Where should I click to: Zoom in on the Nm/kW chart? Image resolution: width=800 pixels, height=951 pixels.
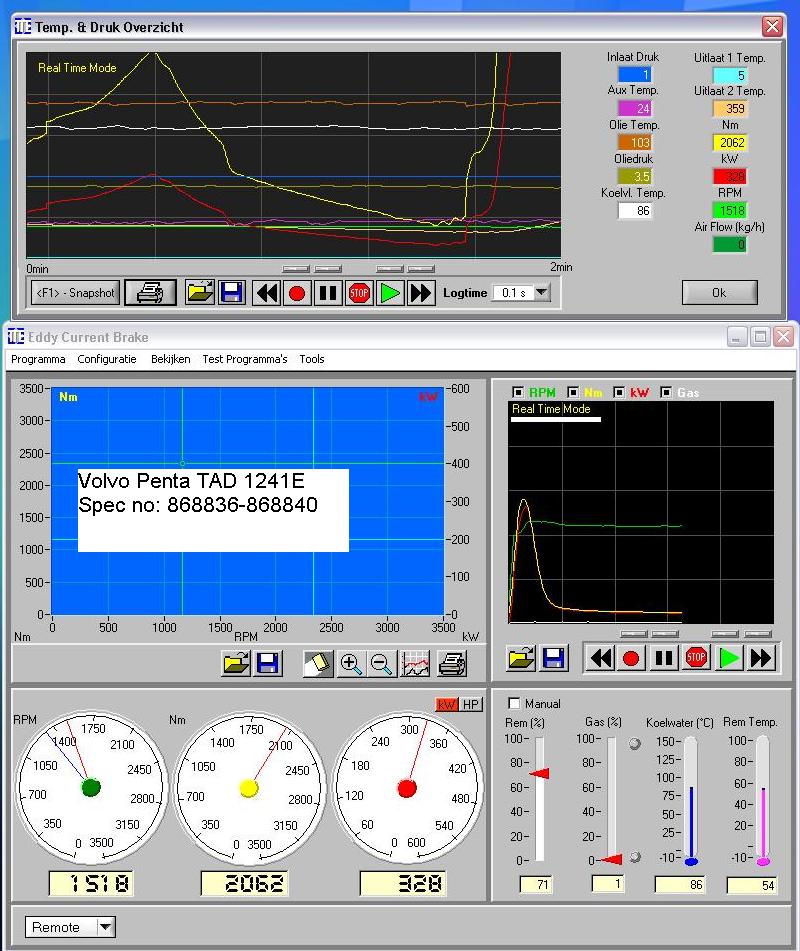[351, 663]
